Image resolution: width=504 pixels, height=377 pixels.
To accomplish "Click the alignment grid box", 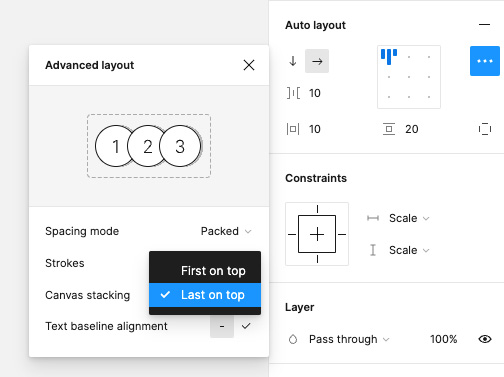I will coord(409,77).
